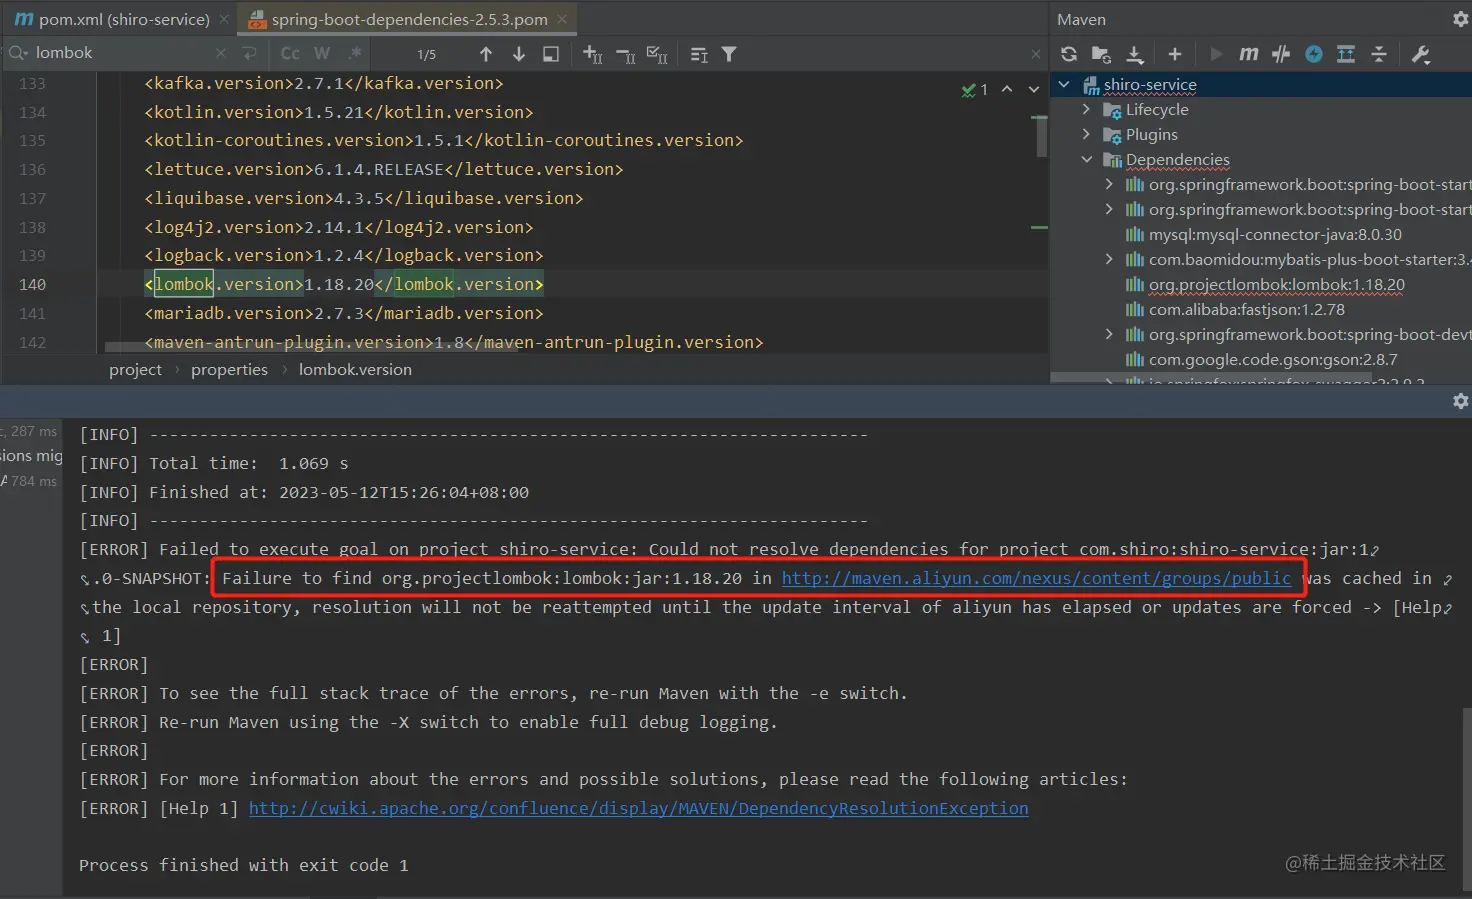Expand the Plugins node
Image resolution: width=1472 pixels, height=899 pixels.
tap(1087, 135)
